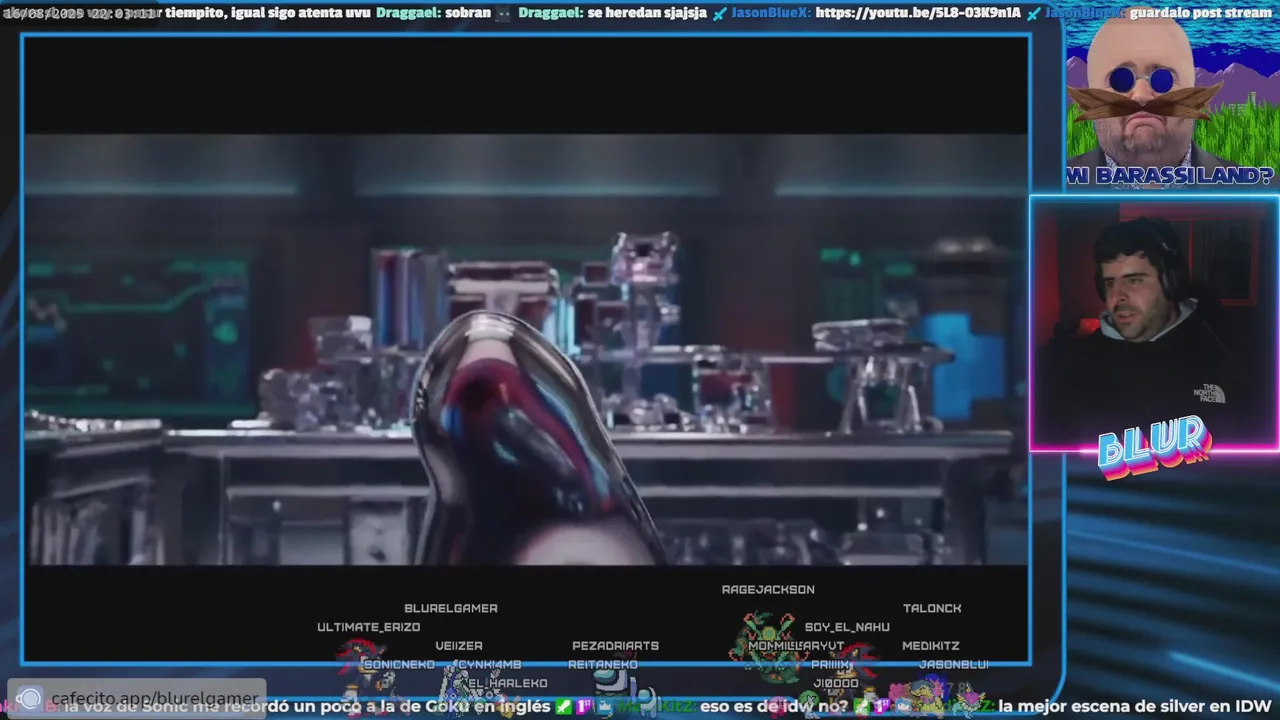Click the 'eso es de idw no?' message
The image size is (1280, 720).
(x=772, y=707)
